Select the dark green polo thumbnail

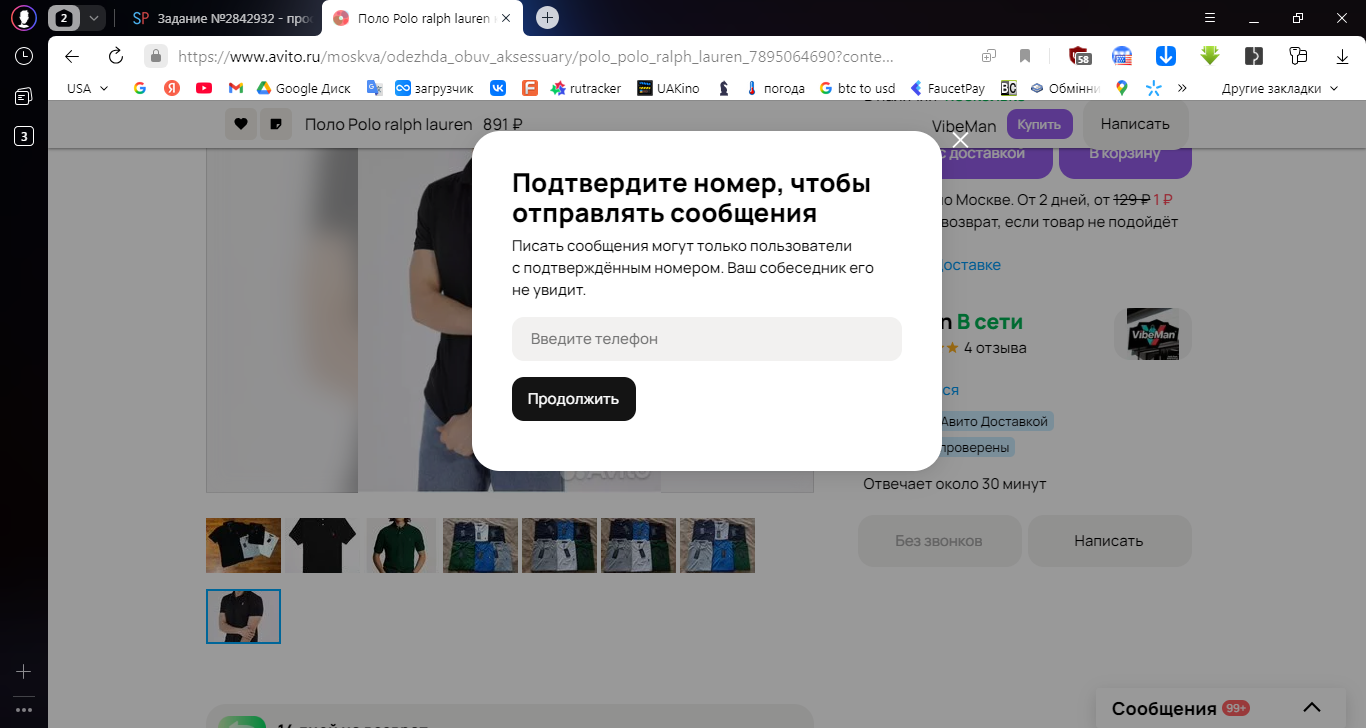point(401,545)
